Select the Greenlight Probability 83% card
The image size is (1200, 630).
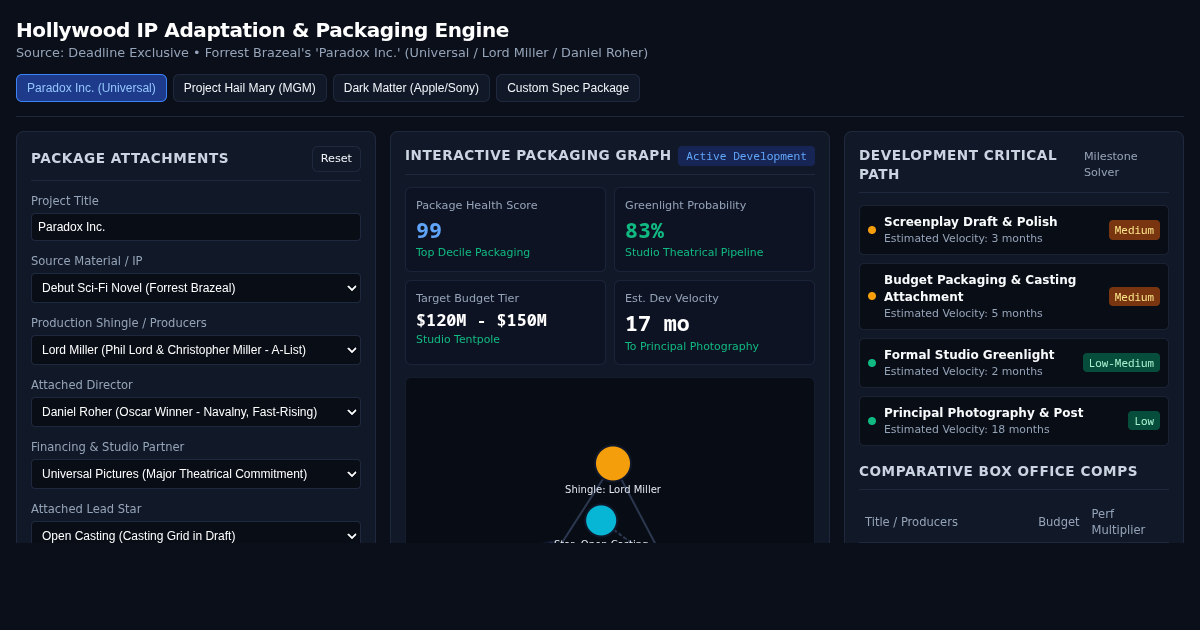714,229
